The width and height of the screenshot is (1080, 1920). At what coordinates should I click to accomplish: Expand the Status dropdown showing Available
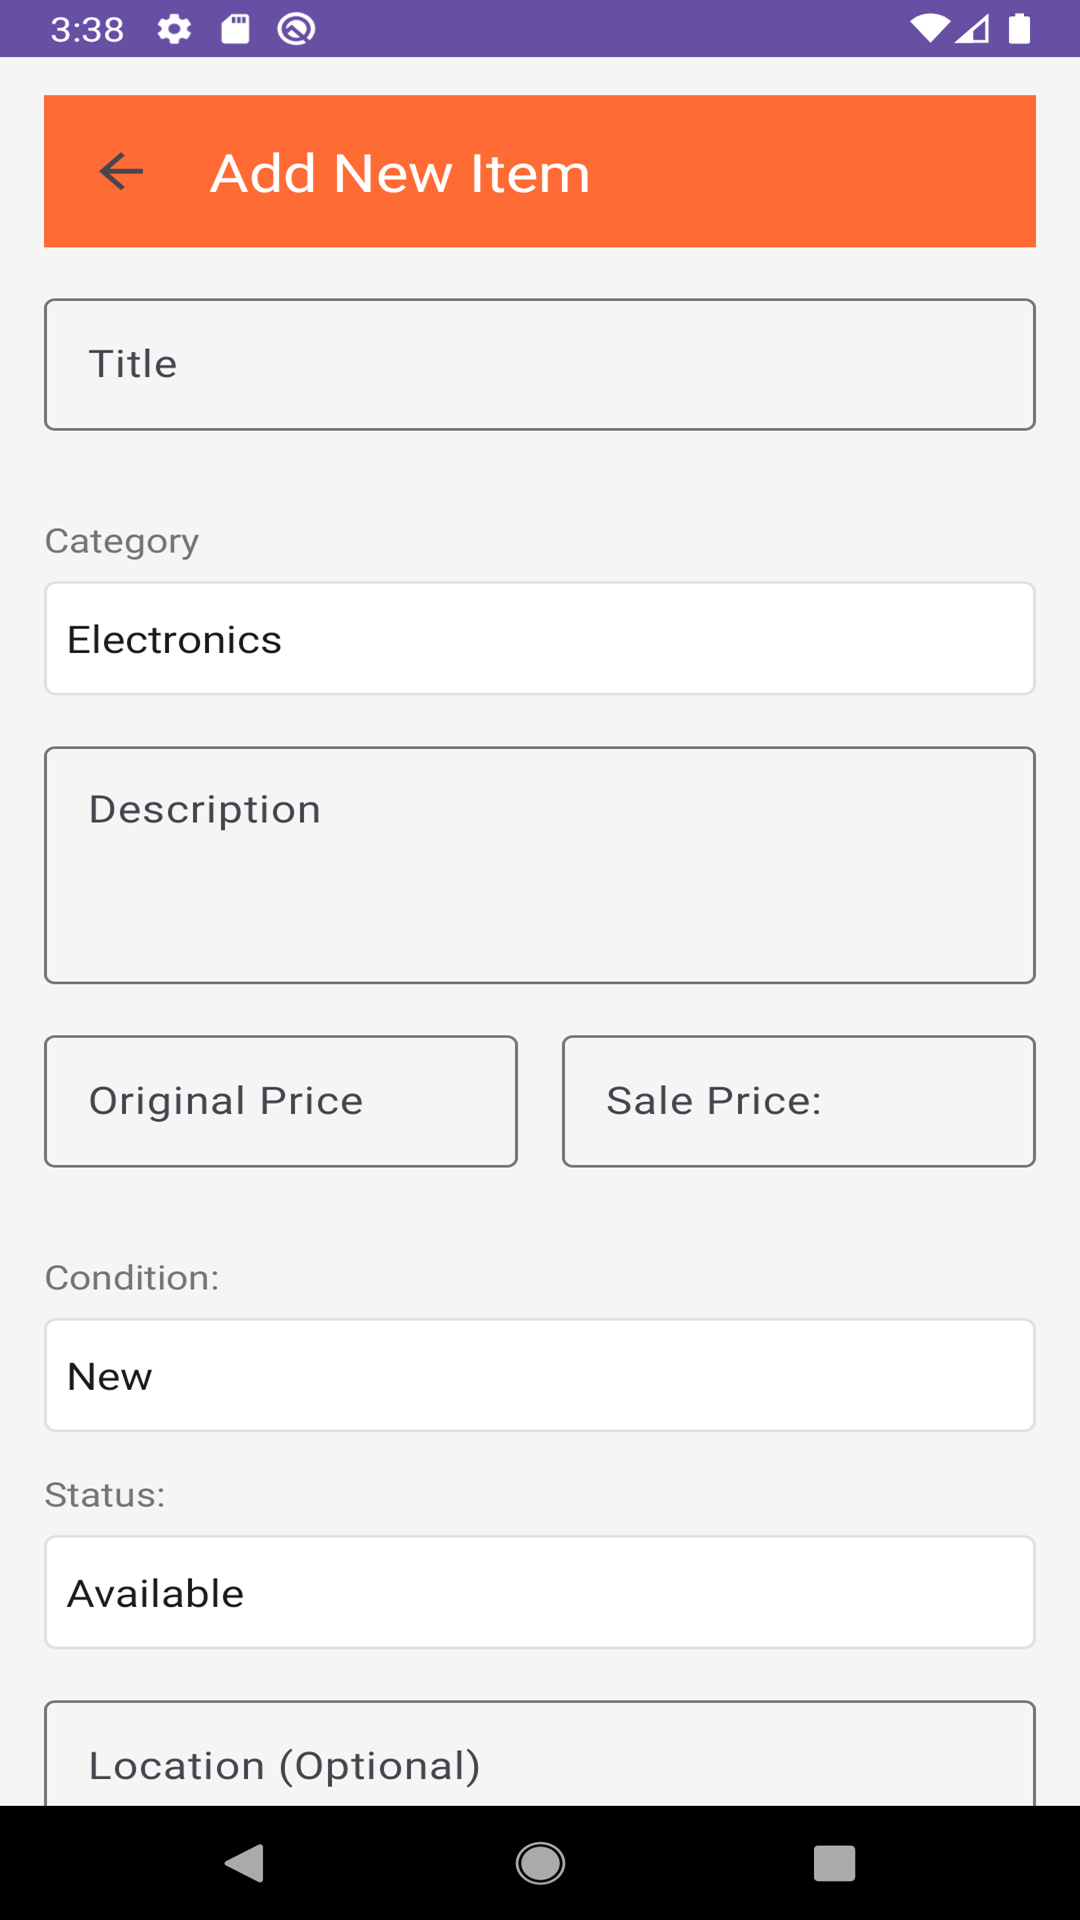(x=540, y=1592)
